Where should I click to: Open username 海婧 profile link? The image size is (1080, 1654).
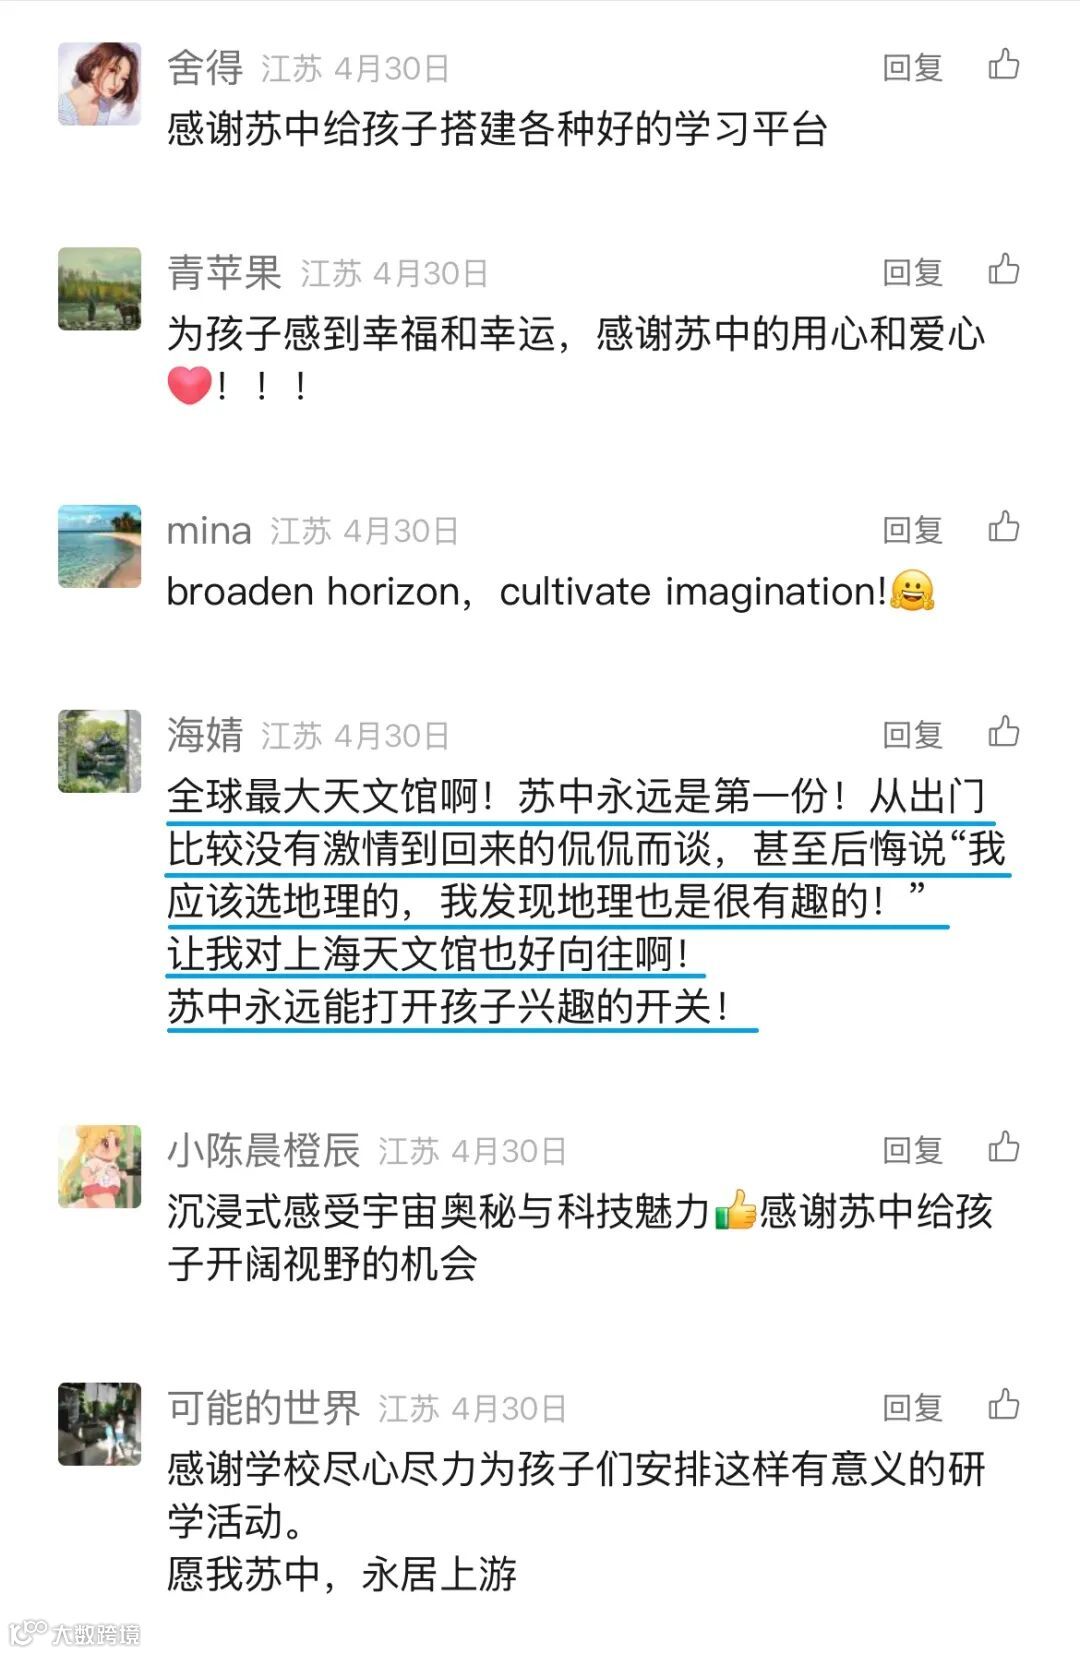pyautogui.click(x=205, y=735)
